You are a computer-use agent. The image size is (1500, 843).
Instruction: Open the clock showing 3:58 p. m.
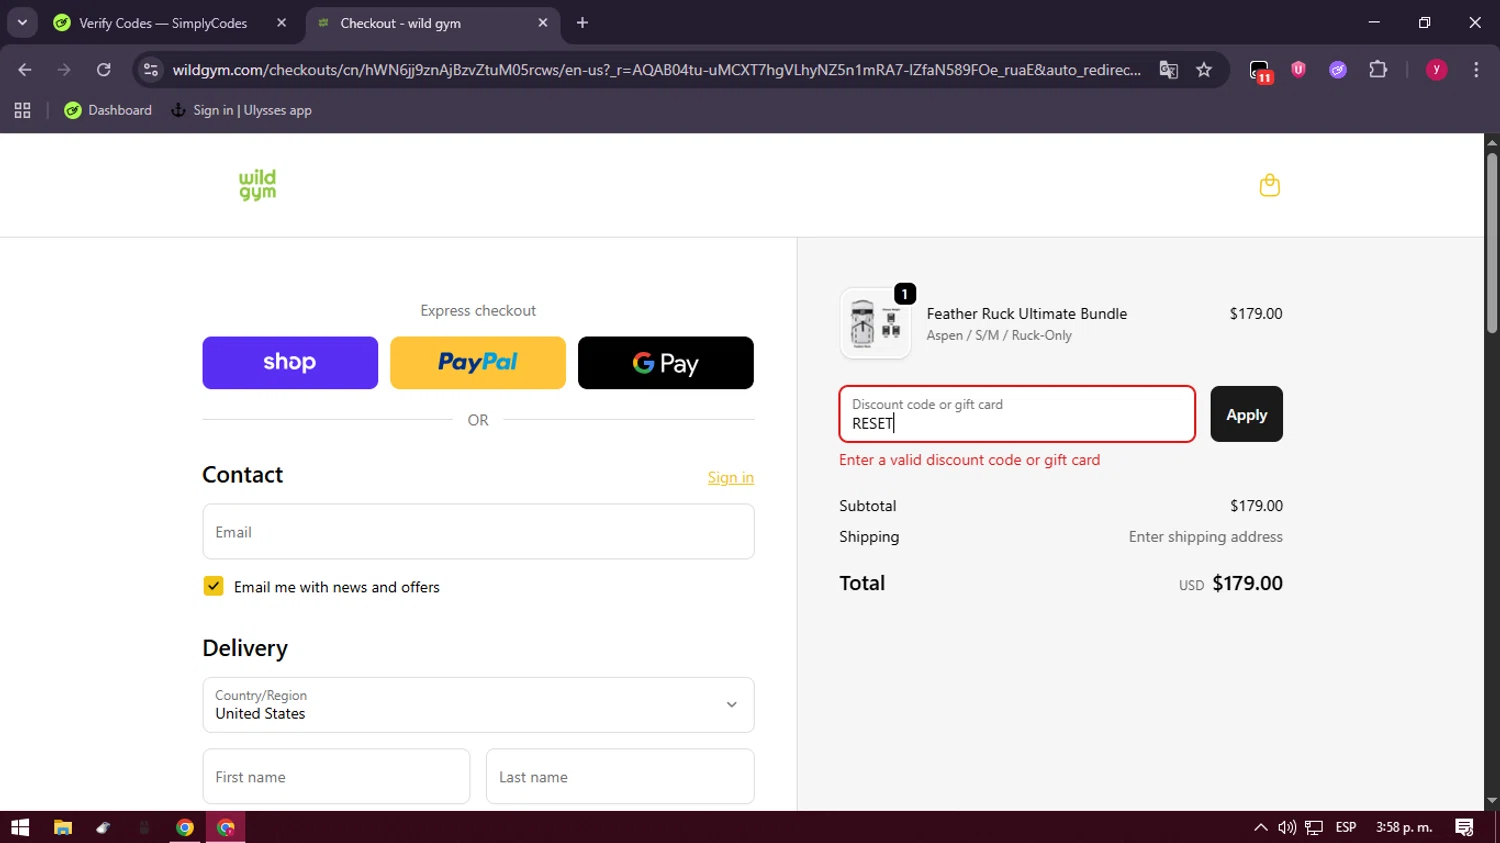click(x=1404, y=827)
